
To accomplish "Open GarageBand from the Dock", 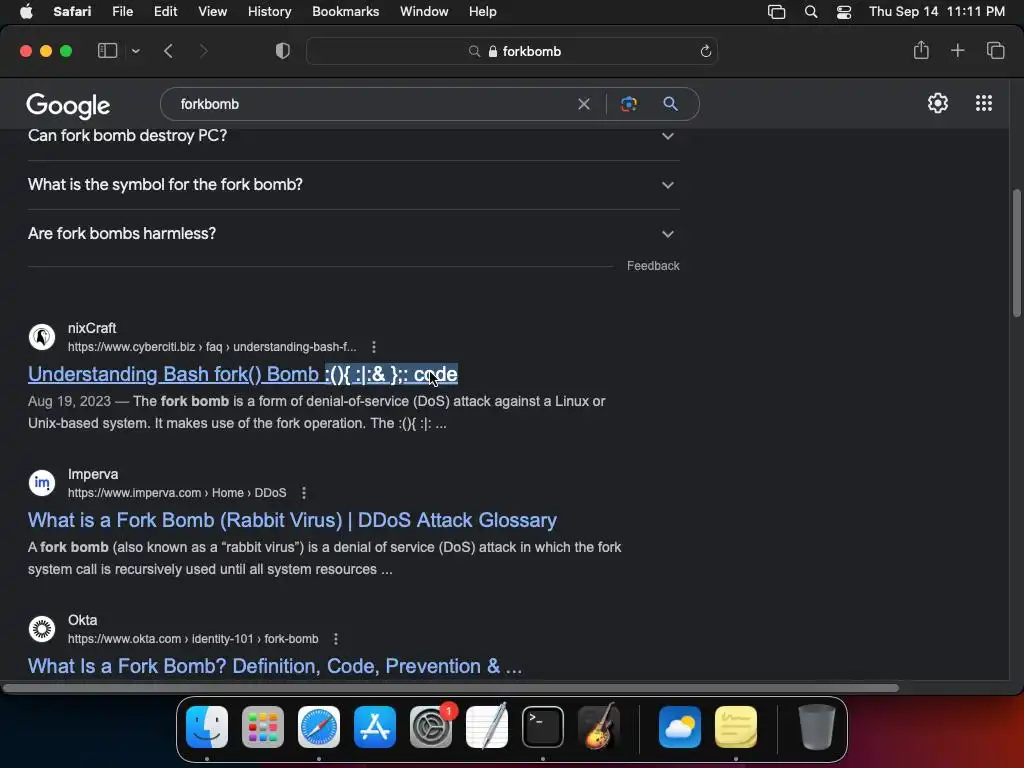I will 599,727.
